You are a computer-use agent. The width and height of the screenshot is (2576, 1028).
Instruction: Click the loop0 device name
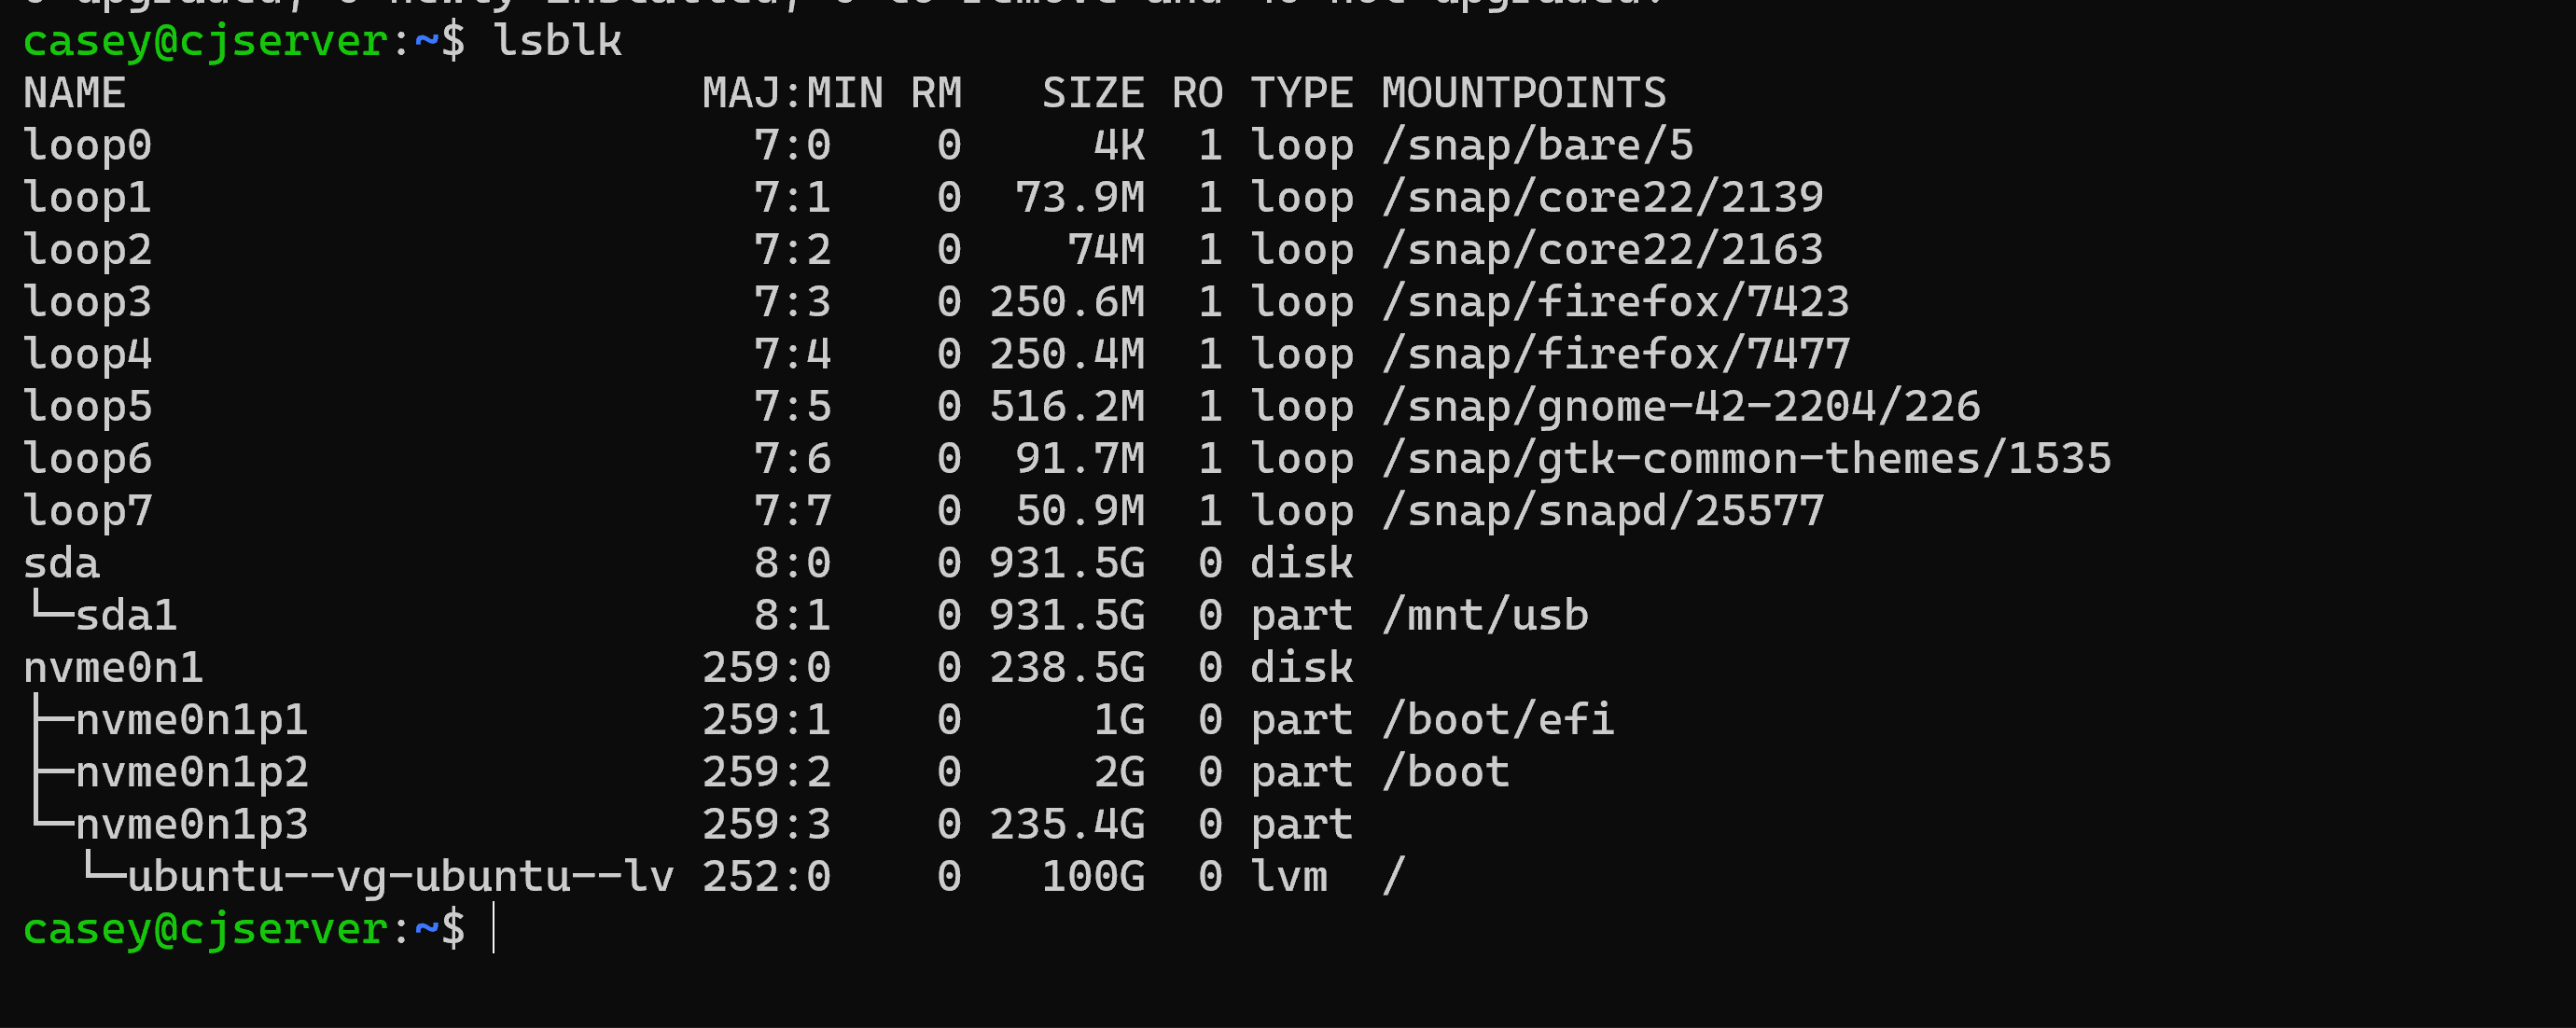click(87, 146)
